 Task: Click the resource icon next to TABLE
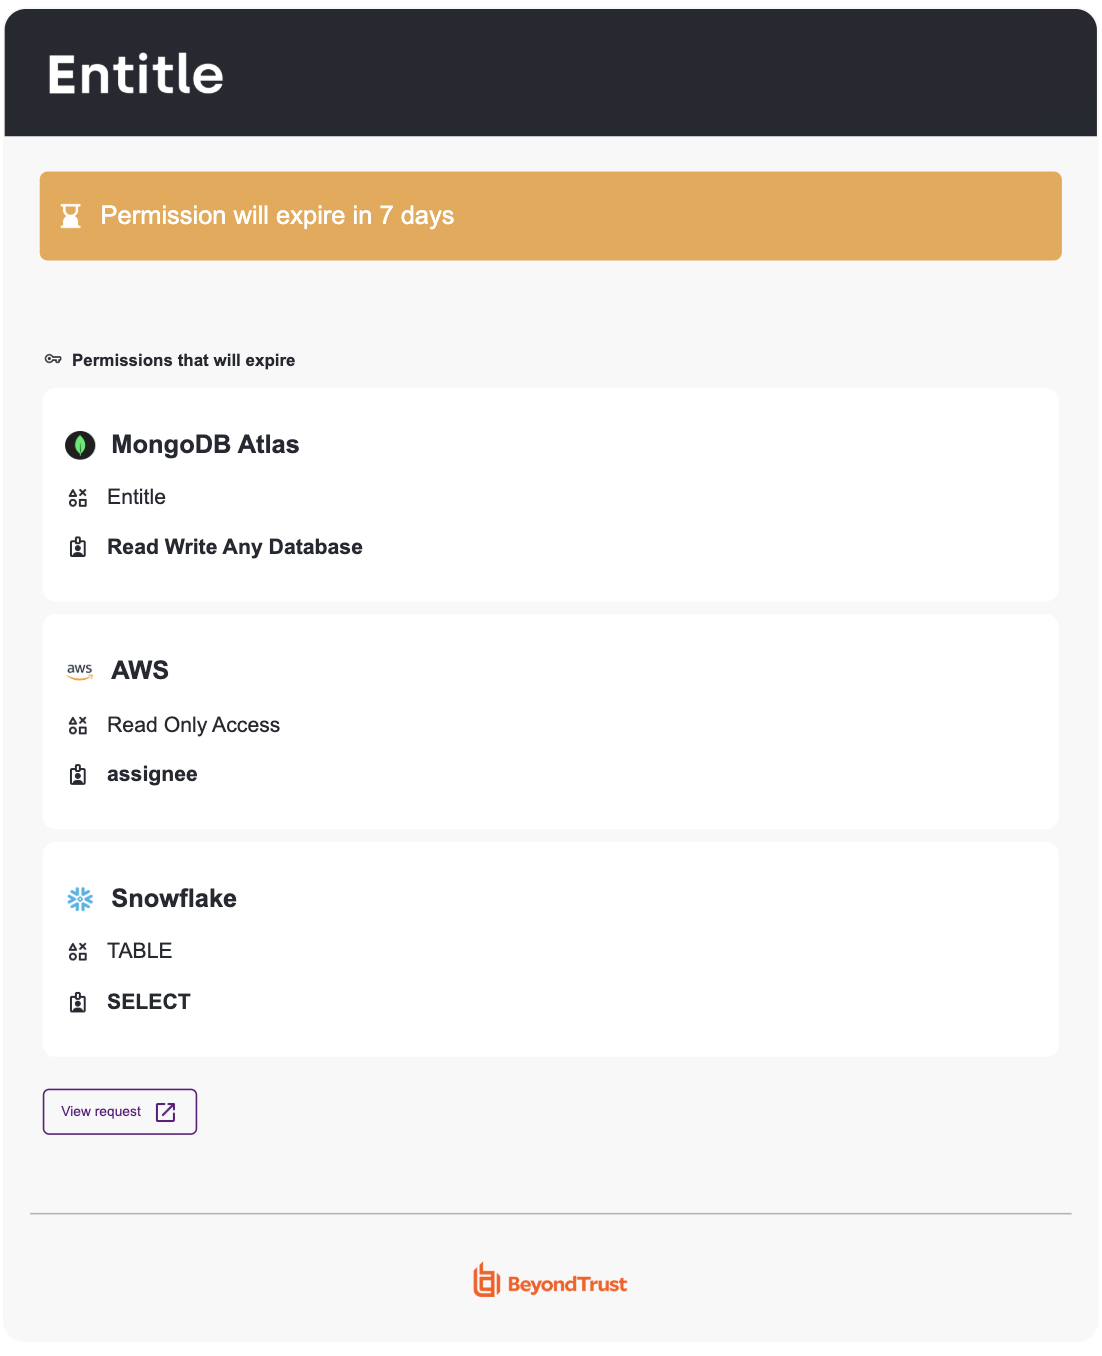[x=78, y=951]
